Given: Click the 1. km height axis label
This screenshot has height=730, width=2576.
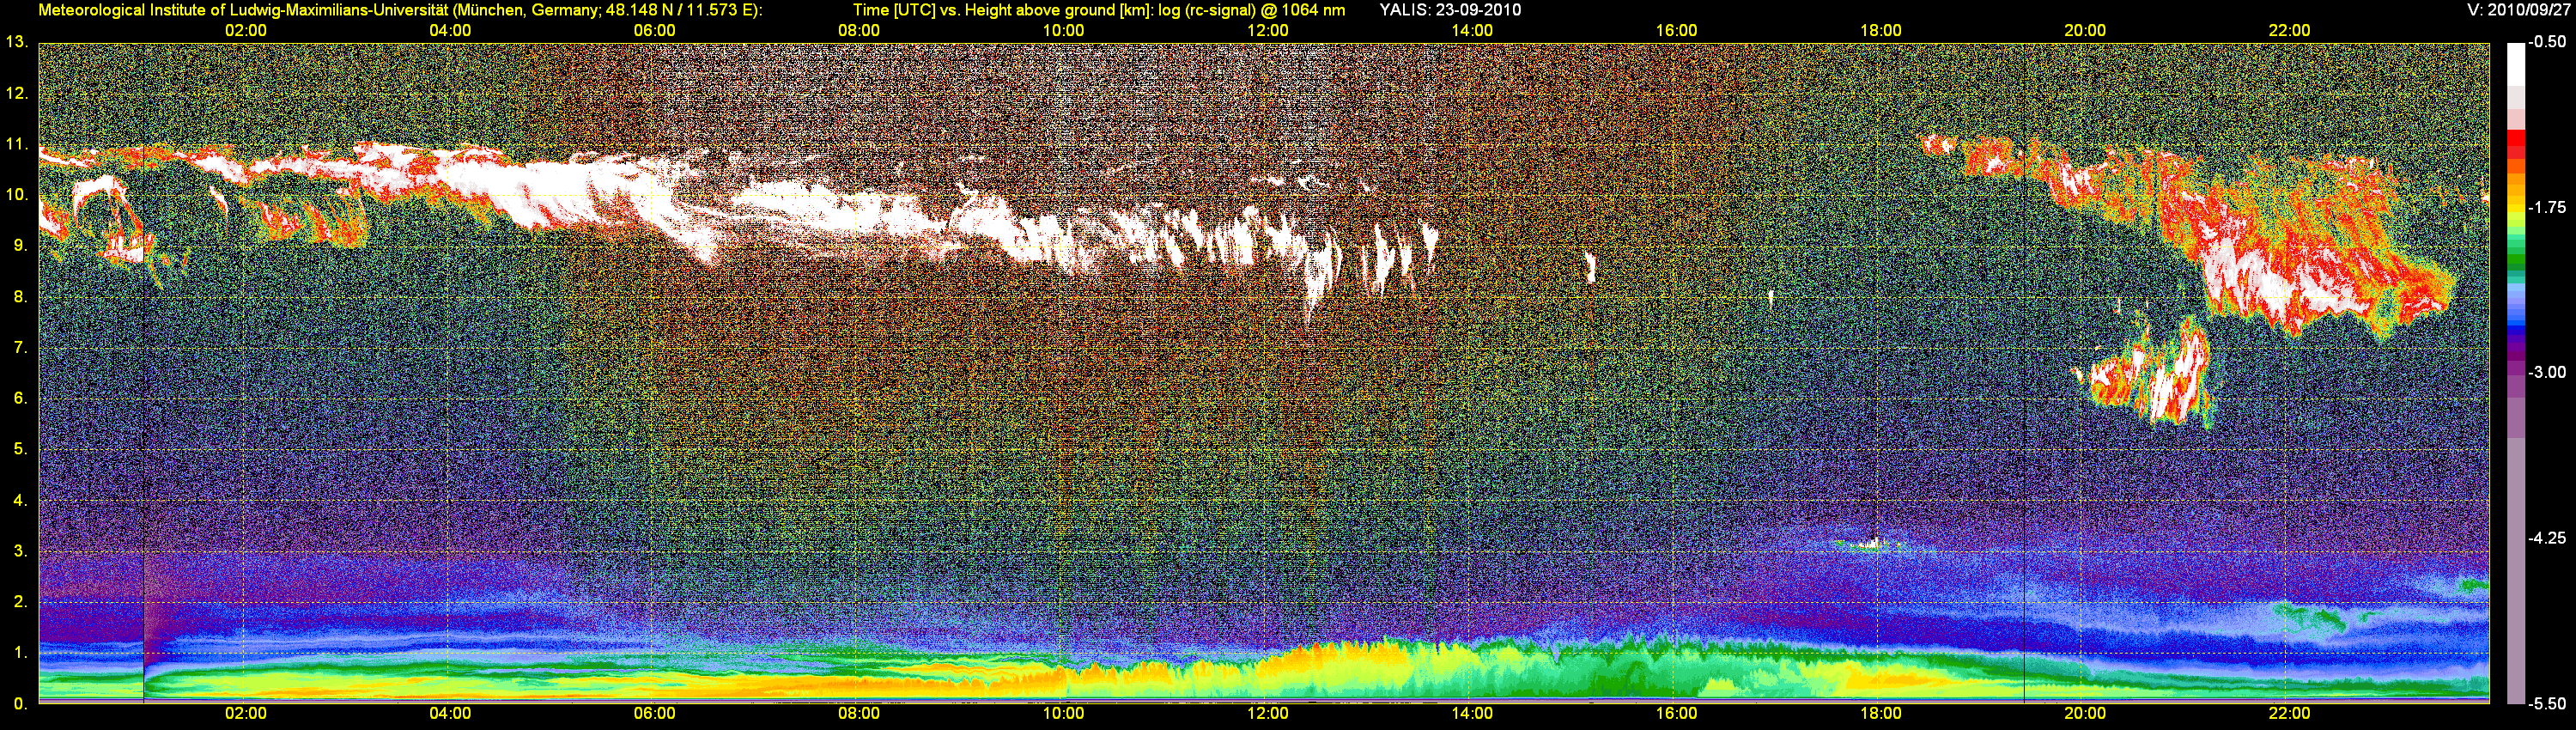Looking at the screenshot, I should pyautogui.click(x=21, y=653).
